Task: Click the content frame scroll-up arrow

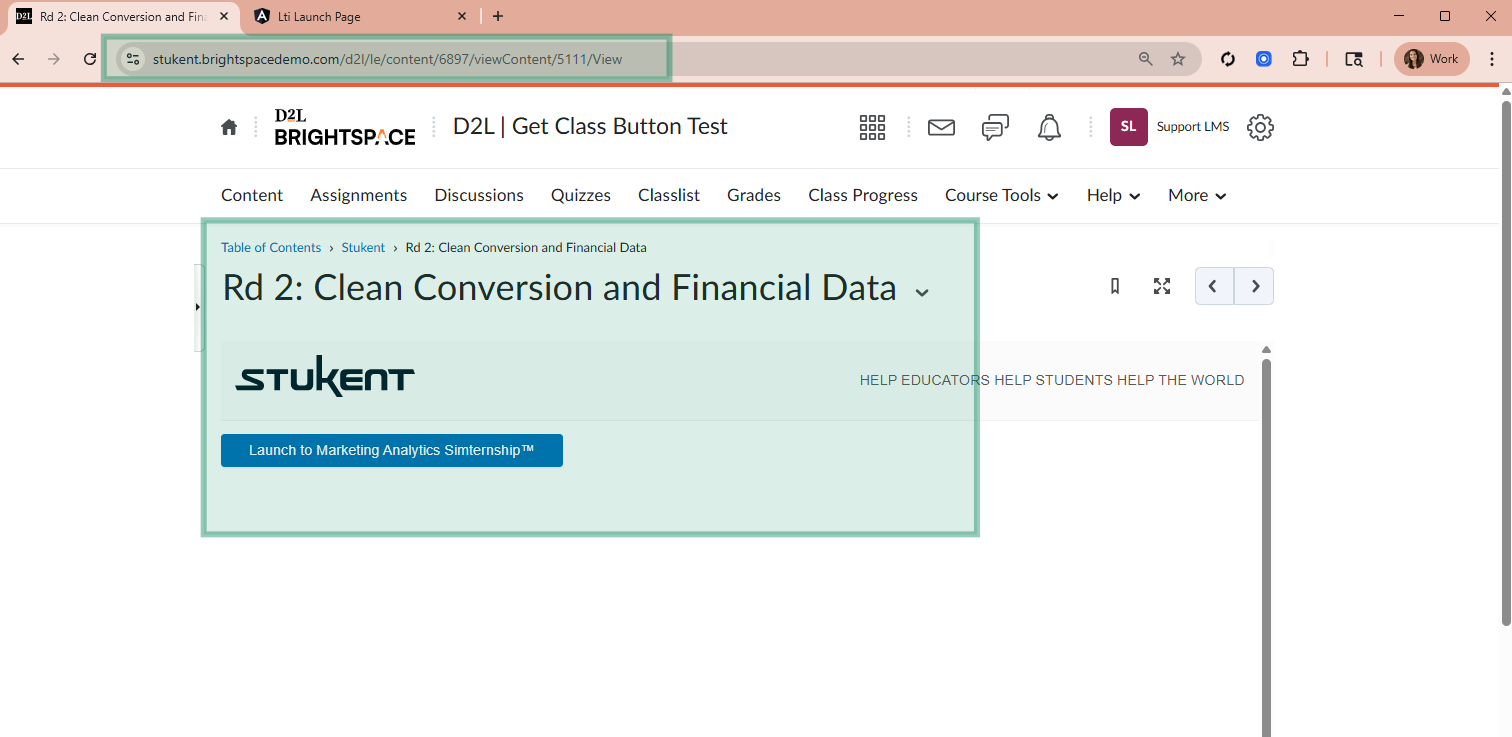Action: (x=1266, y=349)
